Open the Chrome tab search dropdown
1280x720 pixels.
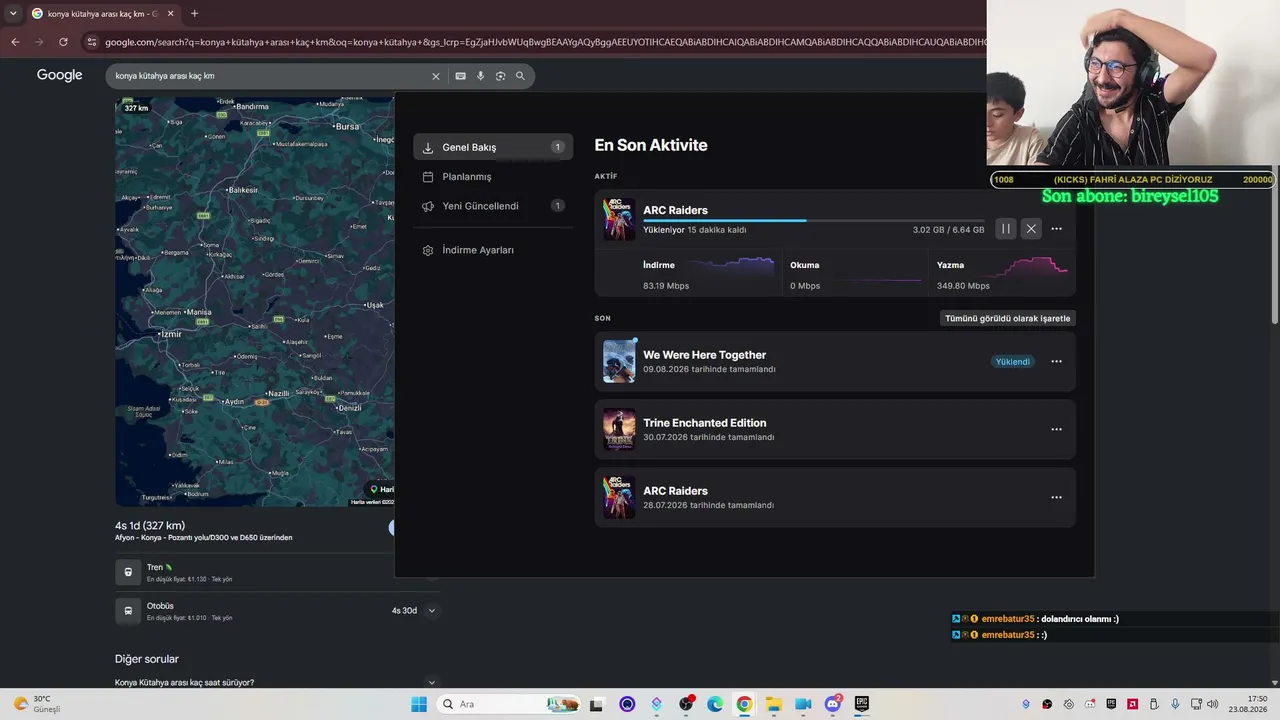coord(13,14)
